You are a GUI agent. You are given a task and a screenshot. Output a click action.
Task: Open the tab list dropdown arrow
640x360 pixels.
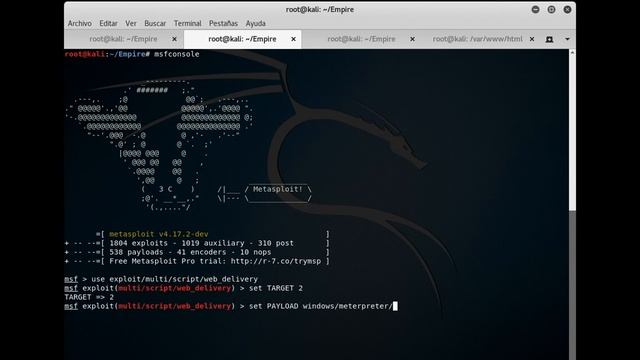point(567,39)
